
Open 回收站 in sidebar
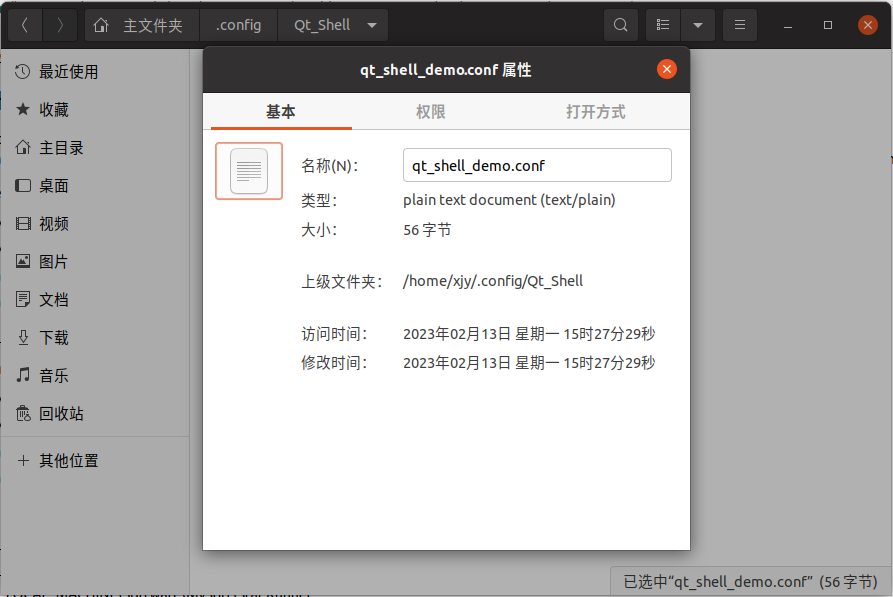tap(95, 414)
